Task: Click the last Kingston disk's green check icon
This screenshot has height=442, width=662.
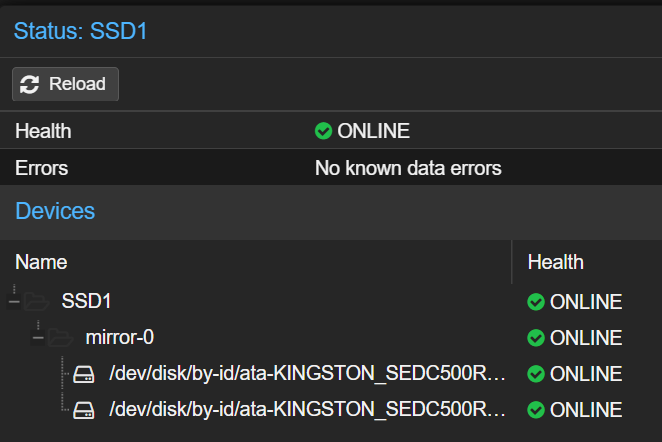Action: point(536,410)
